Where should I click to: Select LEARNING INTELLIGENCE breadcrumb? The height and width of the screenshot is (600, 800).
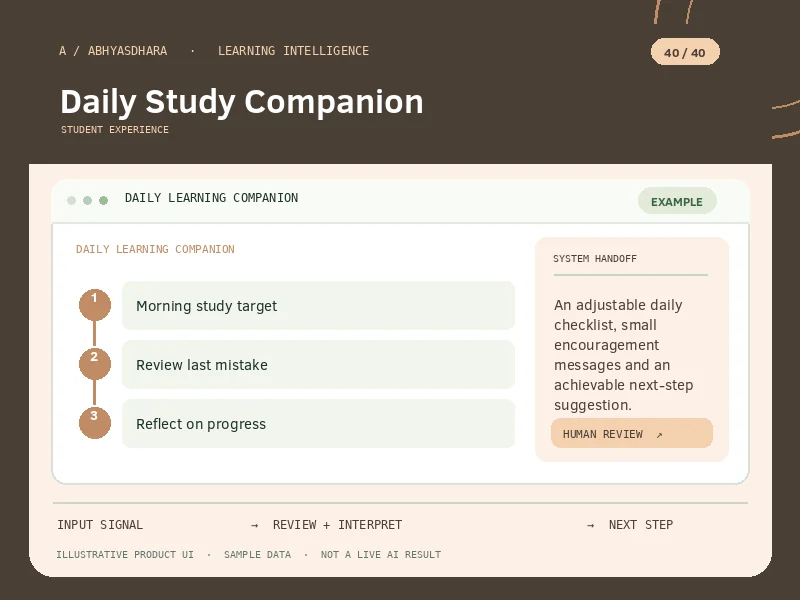(x=293, y=51)
